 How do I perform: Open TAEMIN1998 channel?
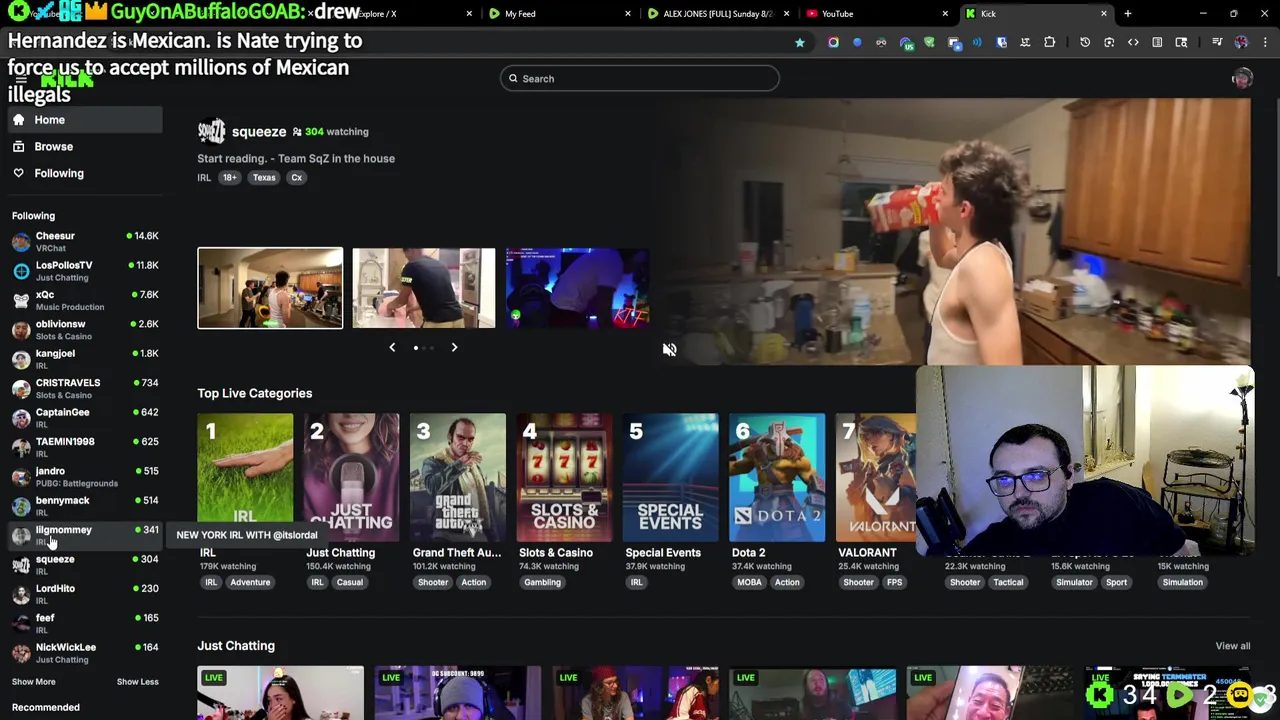(85, 447)
